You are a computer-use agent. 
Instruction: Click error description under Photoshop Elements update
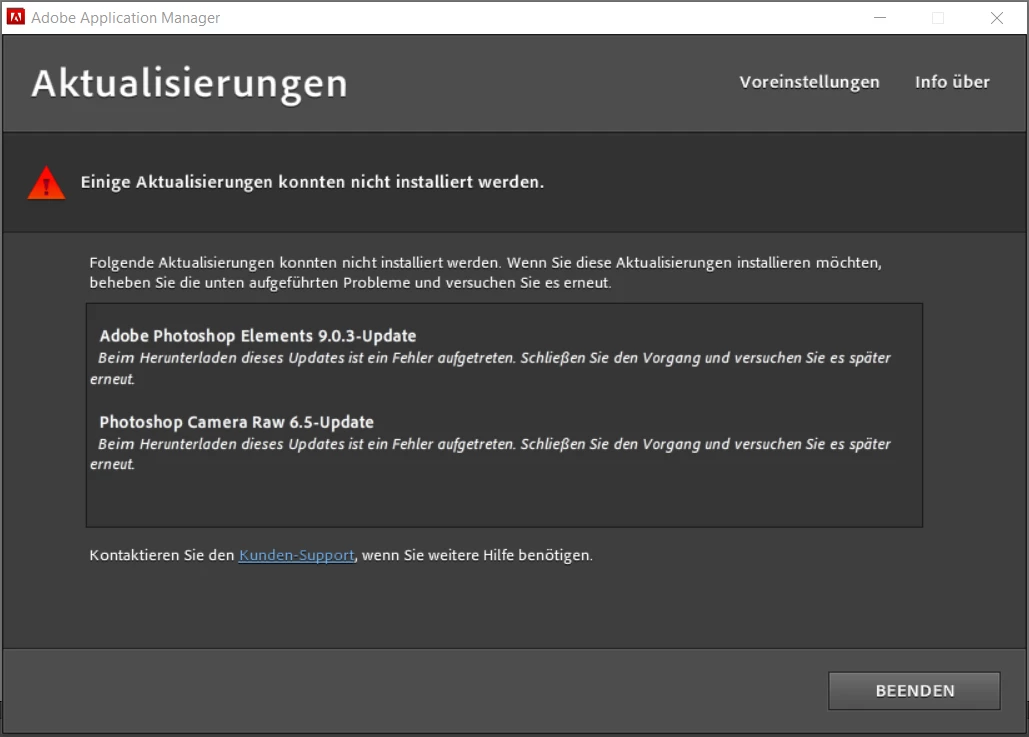490,368
